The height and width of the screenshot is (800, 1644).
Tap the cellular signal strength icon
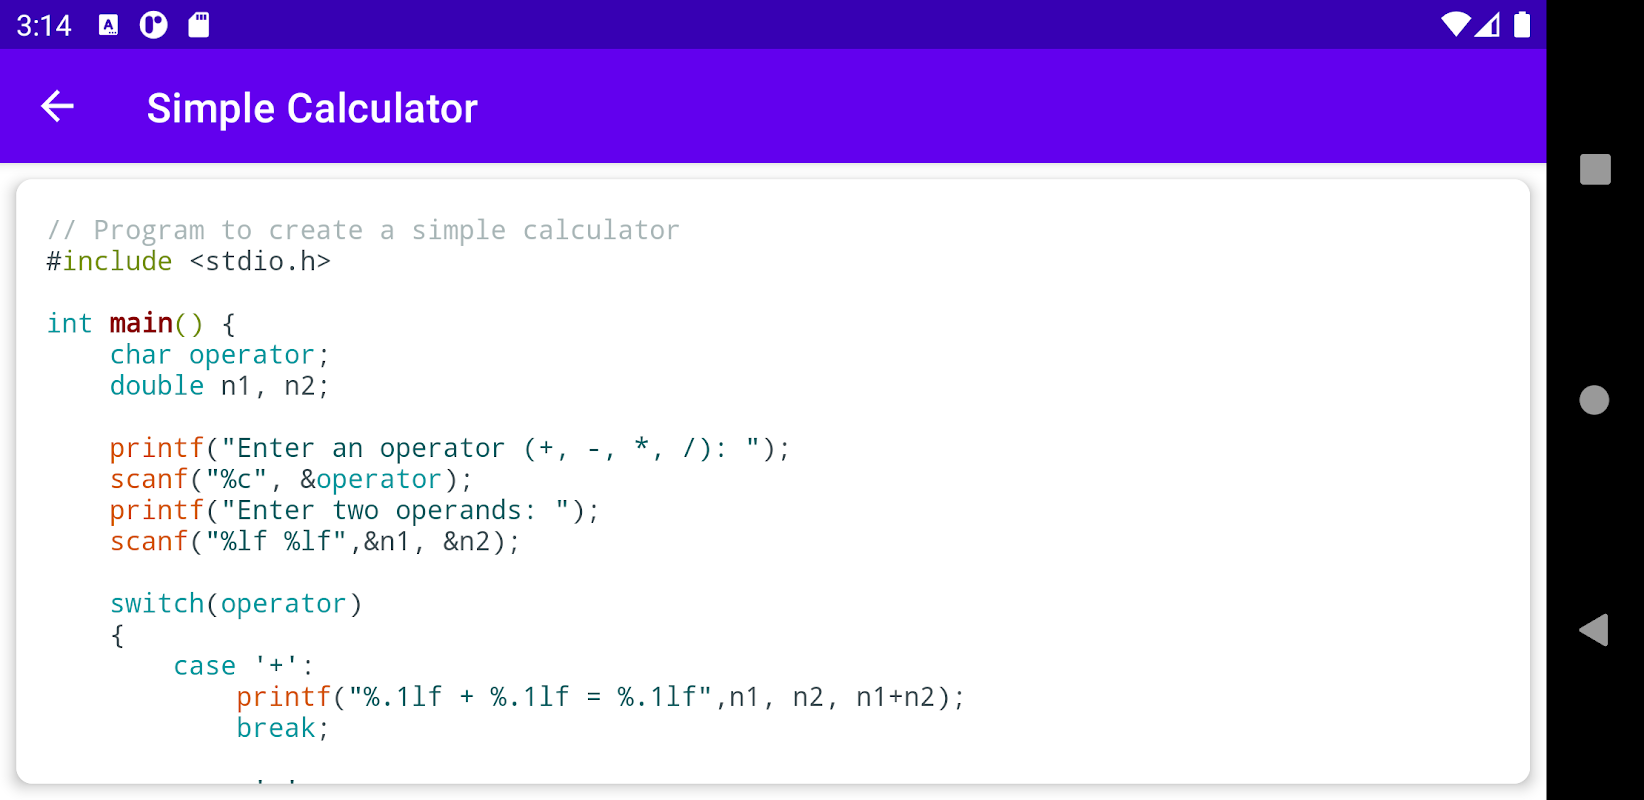pos(1488,24)
